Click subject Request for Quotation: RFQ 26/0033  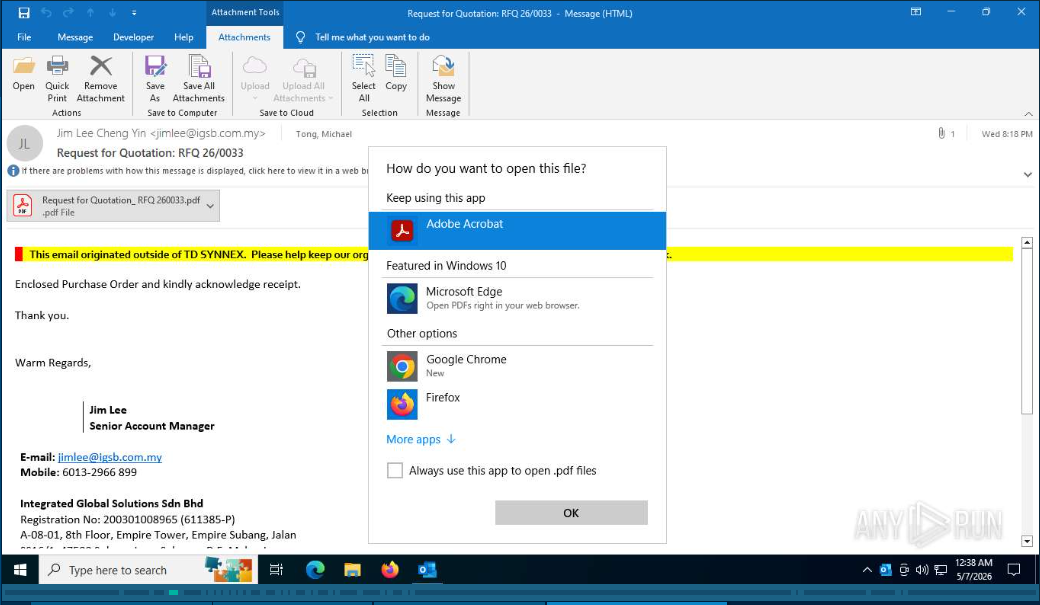click(x=150, y=153)
